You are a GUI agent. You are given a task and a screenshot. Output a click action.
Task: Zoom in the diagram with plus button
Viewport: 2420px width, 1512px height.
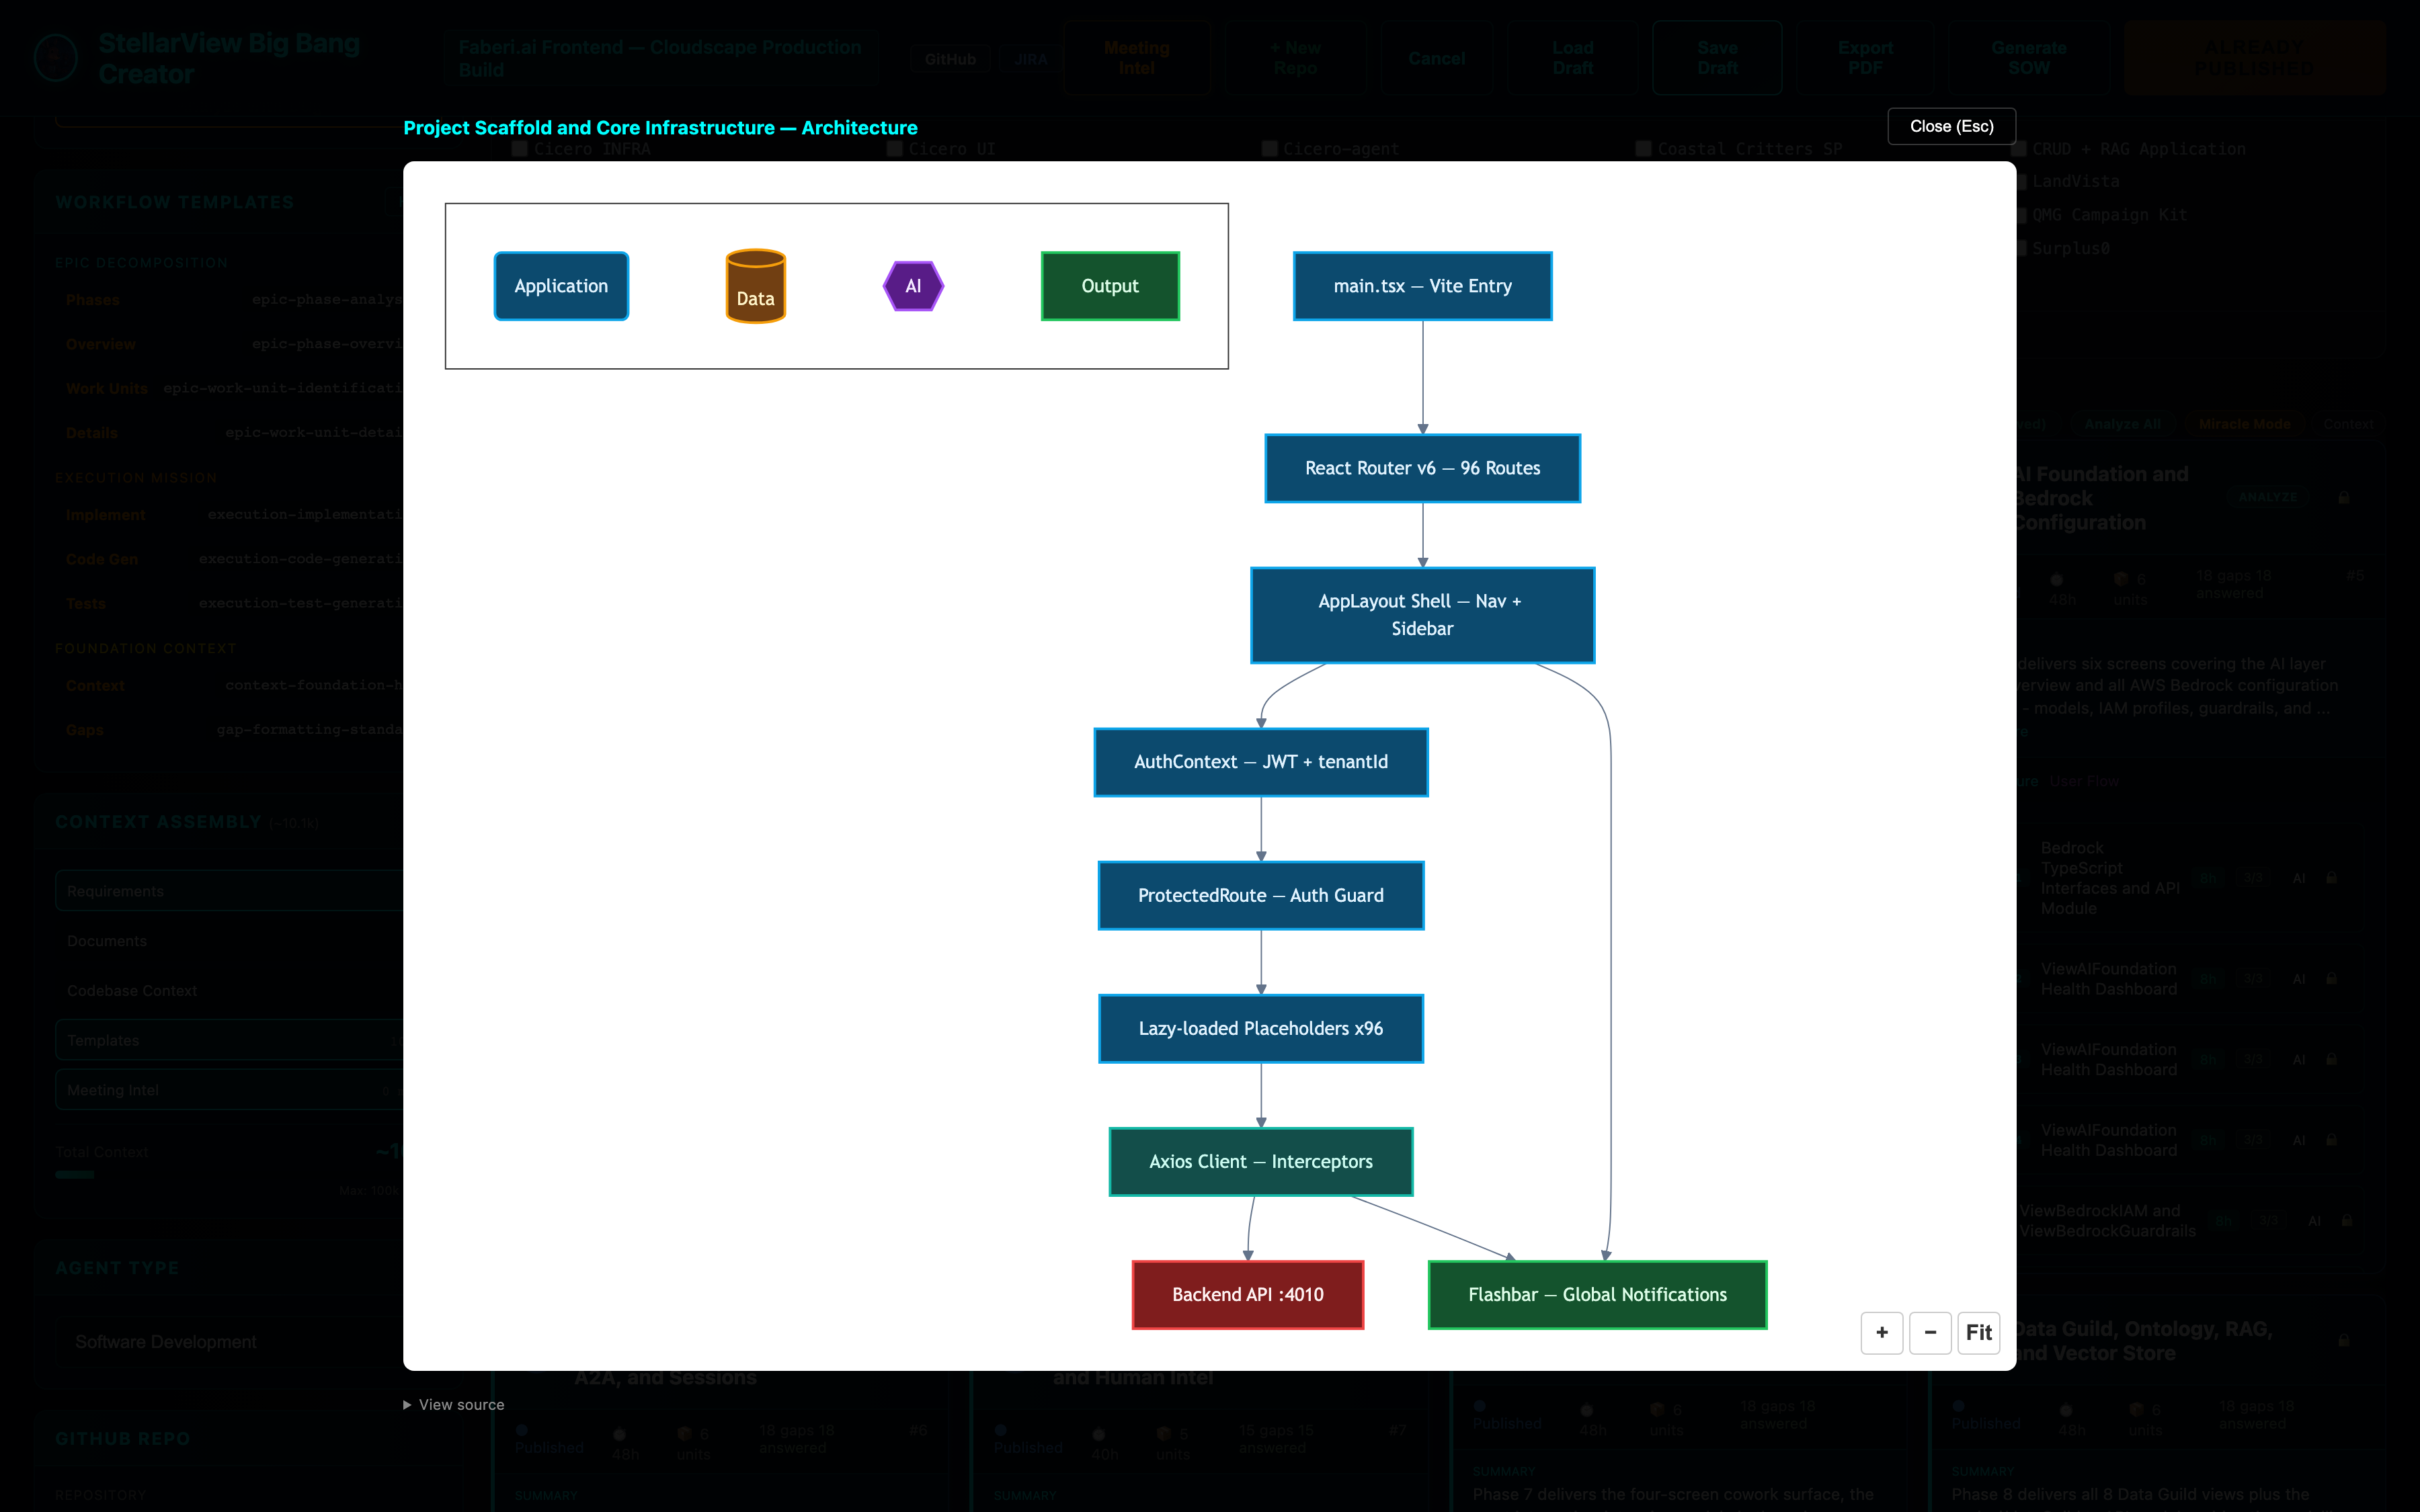point(1881,1332)
